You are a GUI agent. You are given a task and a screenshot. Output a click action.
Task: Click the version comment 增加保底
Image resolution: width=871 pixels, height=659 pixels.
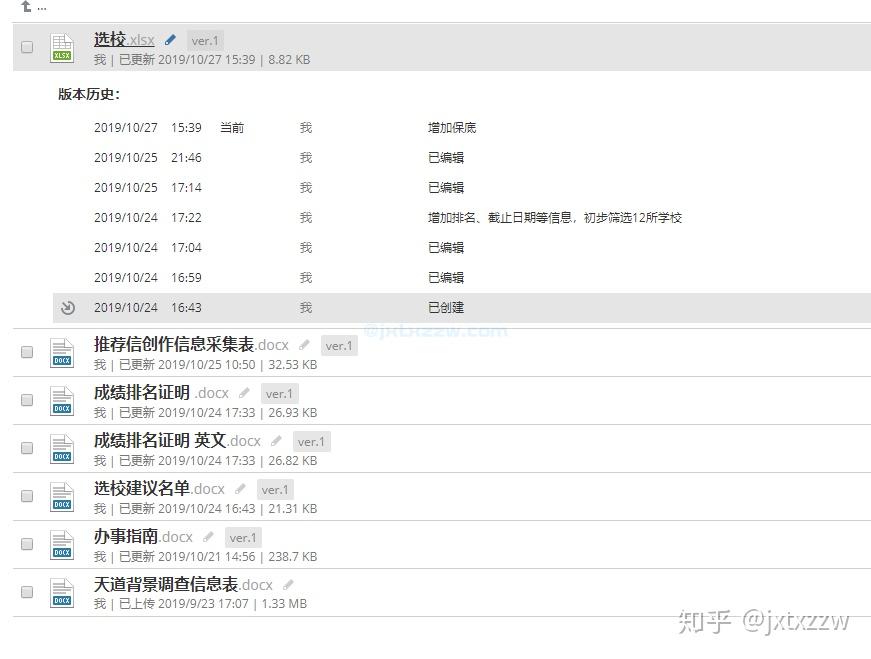452,128
